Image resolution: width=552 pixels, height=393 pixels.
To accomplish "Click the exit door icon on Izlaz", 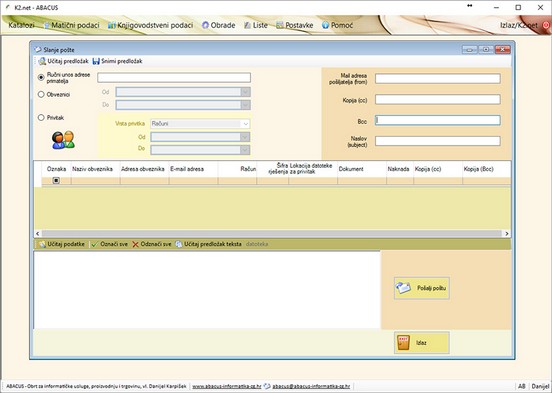I will 403,342.
